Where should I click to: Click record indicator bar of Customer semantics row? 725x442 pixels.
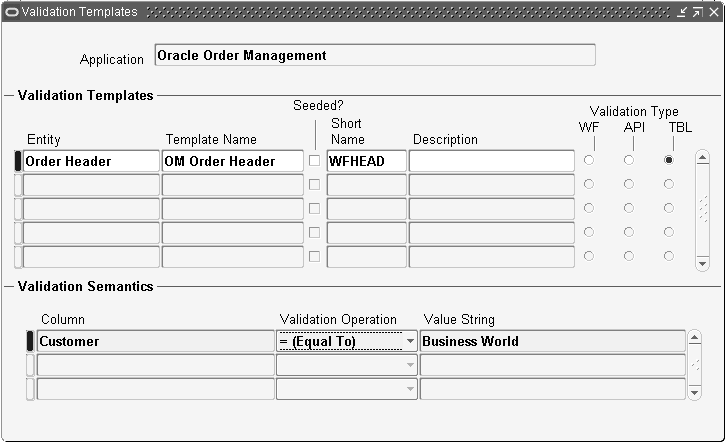point(30,341)
